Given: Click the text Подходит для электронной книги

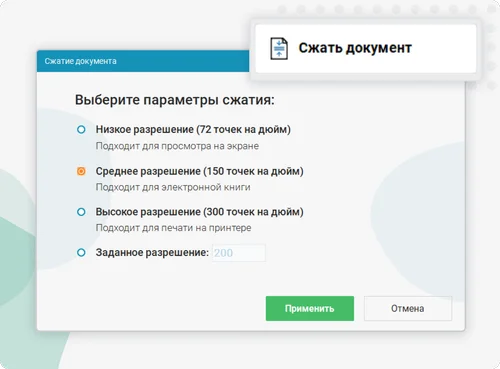Looking at the screenshot, I should (x=173, y=187).
